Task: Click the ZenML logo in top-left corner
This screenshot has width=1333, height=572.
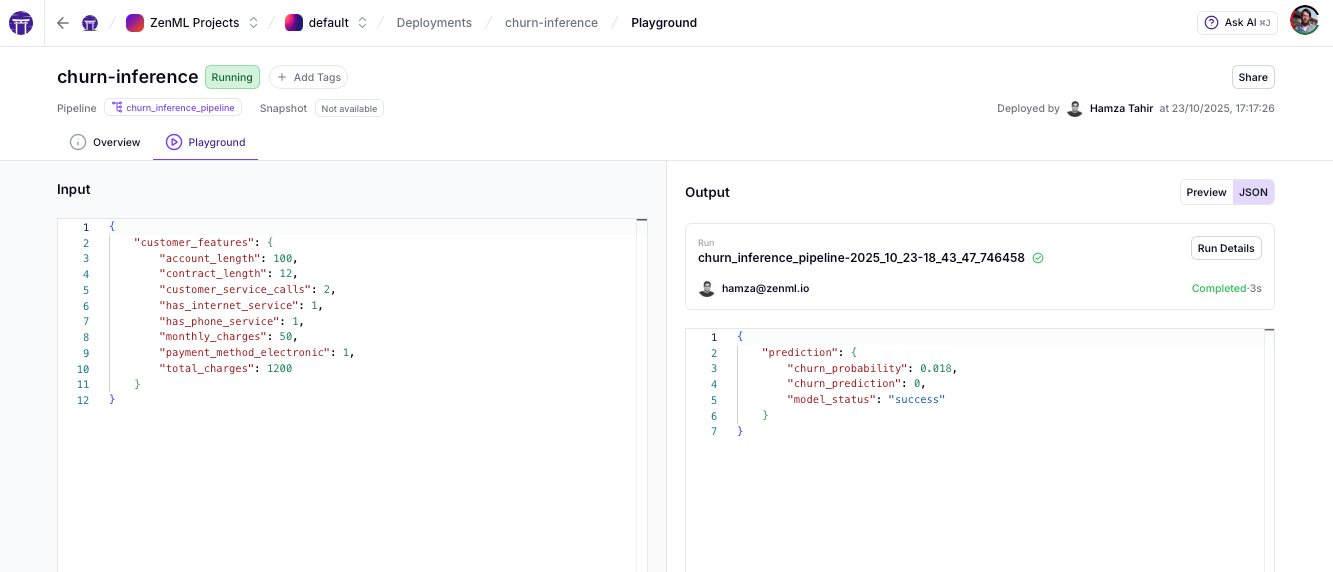Action: (21, 23)
